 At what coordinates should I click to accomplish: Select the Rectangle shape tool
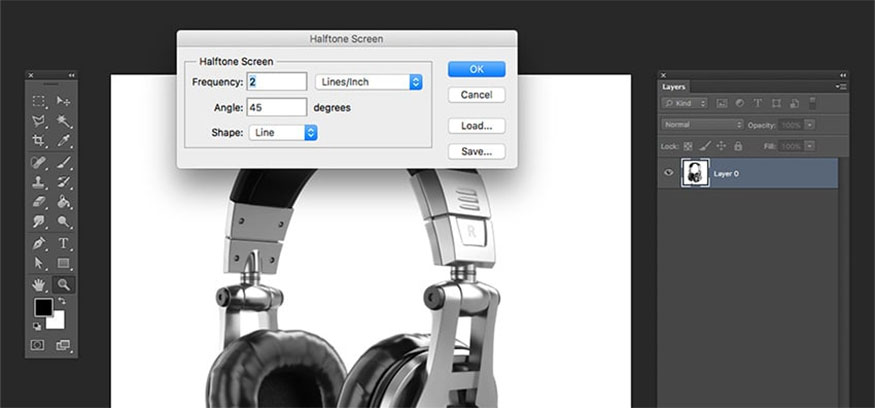pyautogui.click(x=63, y=263)
